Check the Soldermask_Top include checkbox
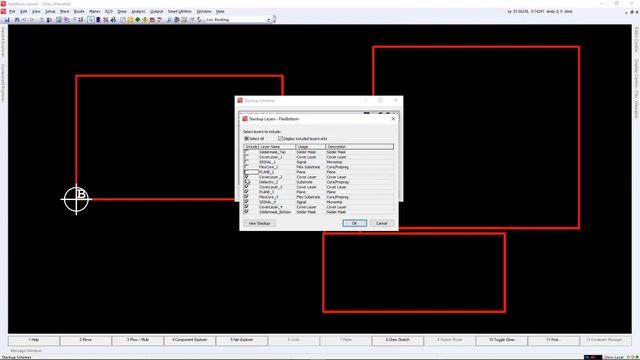This screenshot has height=360, width=640. (x=246, y=152)
